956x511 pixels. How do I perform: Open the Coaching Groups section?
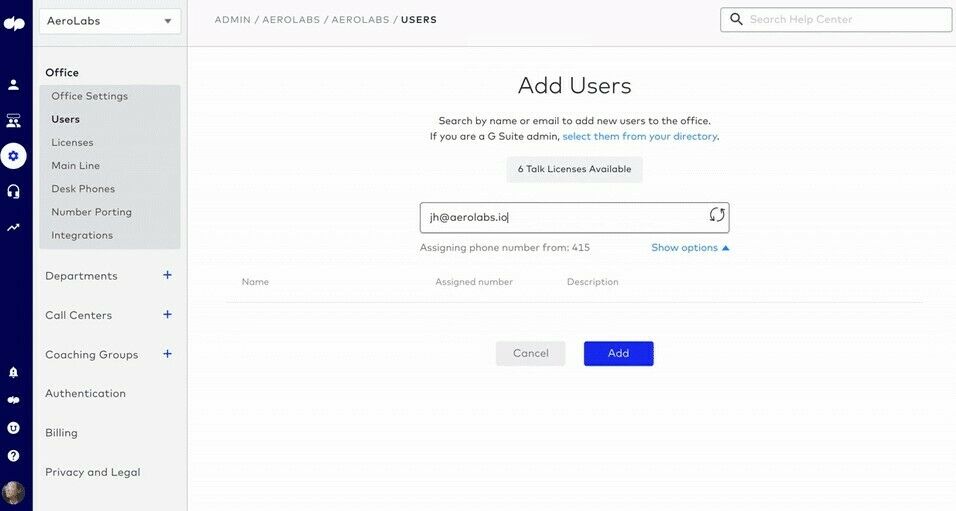point(91,354)
